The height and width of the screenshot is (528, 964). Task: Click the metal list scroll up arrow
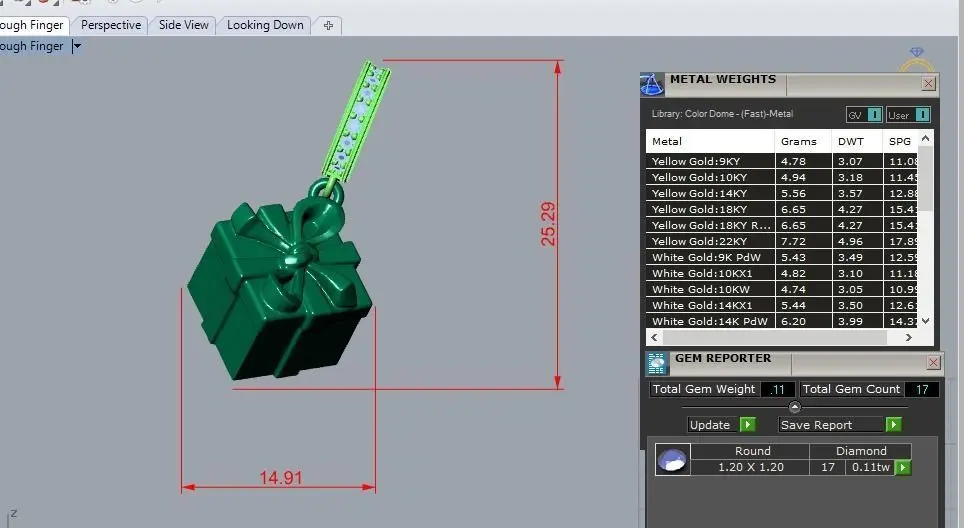click(x=925, y=139)
